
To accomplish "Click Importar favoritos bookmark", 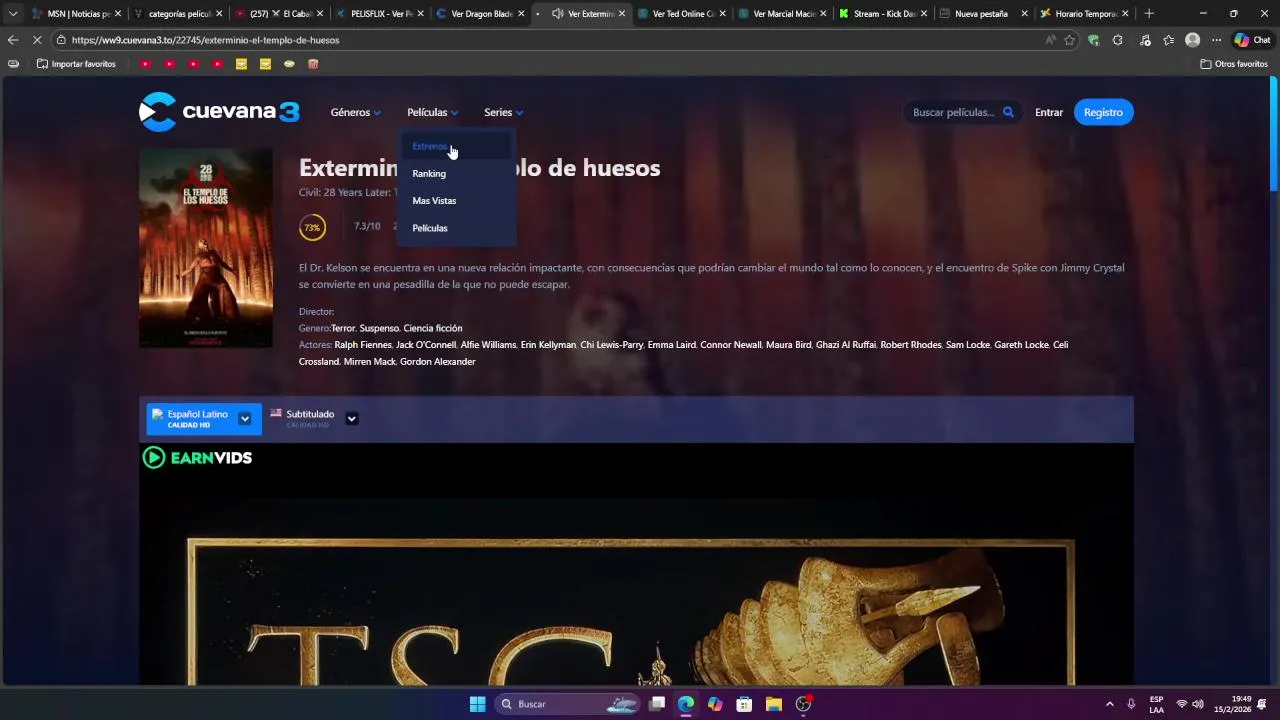I will click(76, 64).
